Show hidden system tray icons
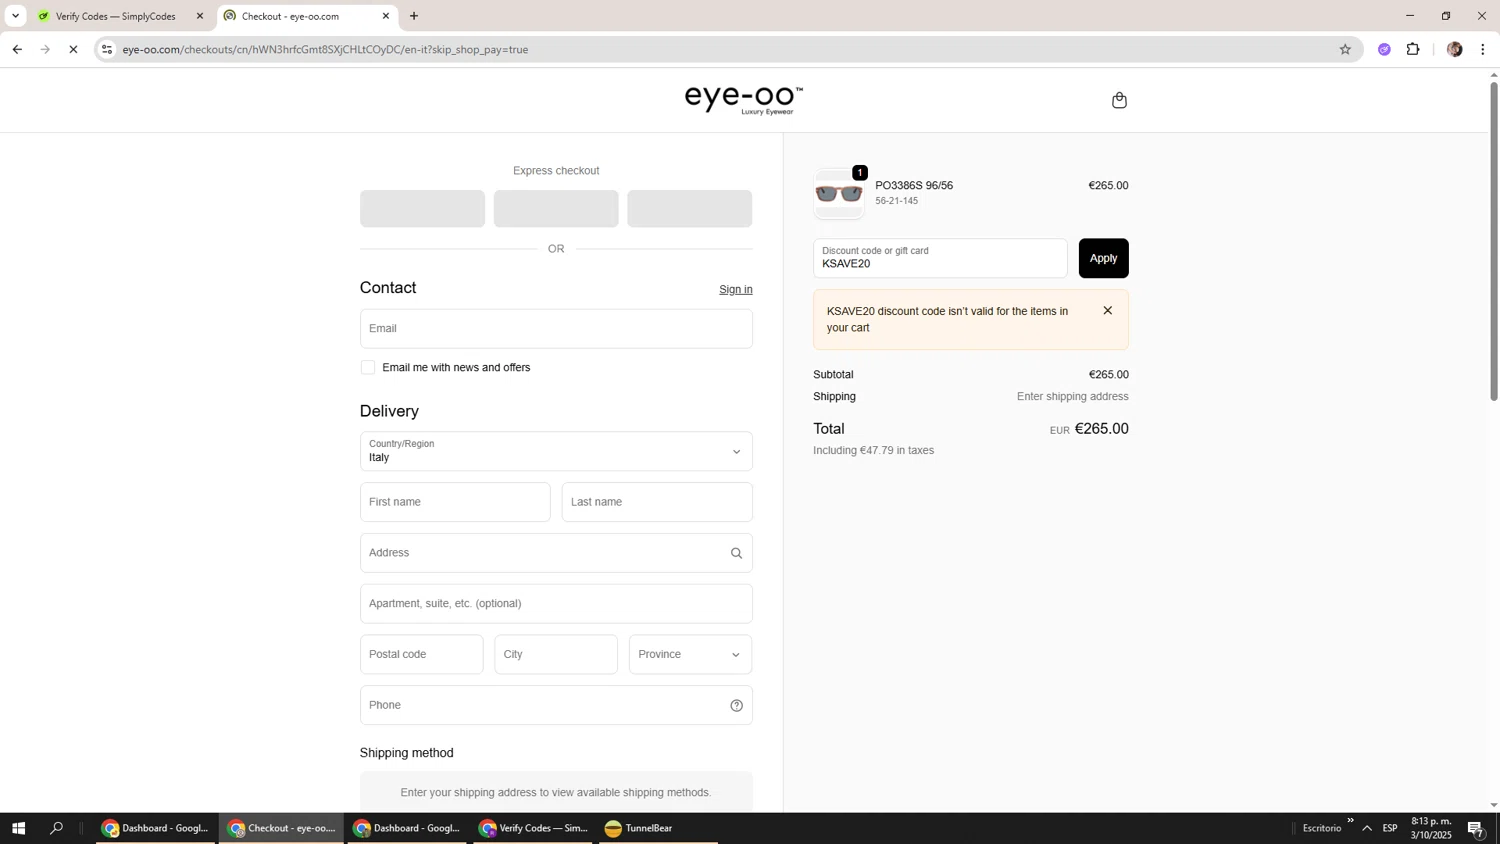The image size is (1500, 844). [1367, 828]
